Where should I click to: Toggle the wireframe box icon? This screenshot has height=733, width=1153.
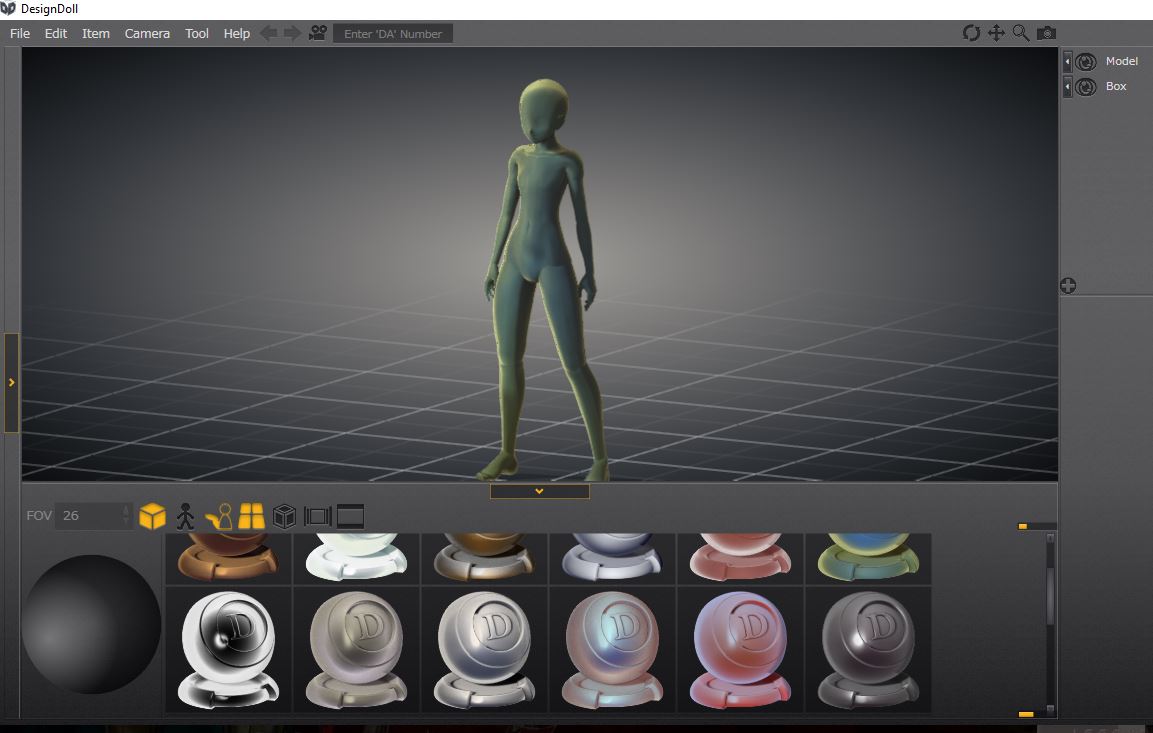click(284, 516)
